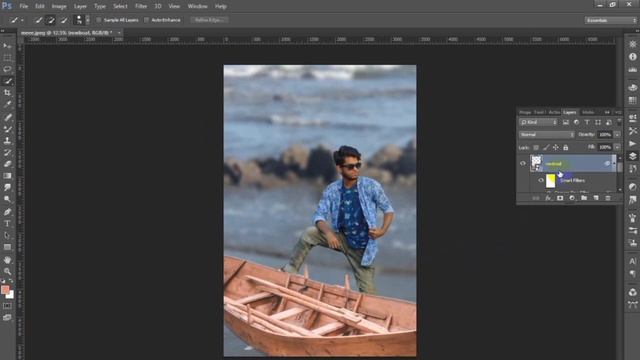Screen dimensions: 640x360
Task: Toggle type layer filter T icon
Action: (587, 122)
